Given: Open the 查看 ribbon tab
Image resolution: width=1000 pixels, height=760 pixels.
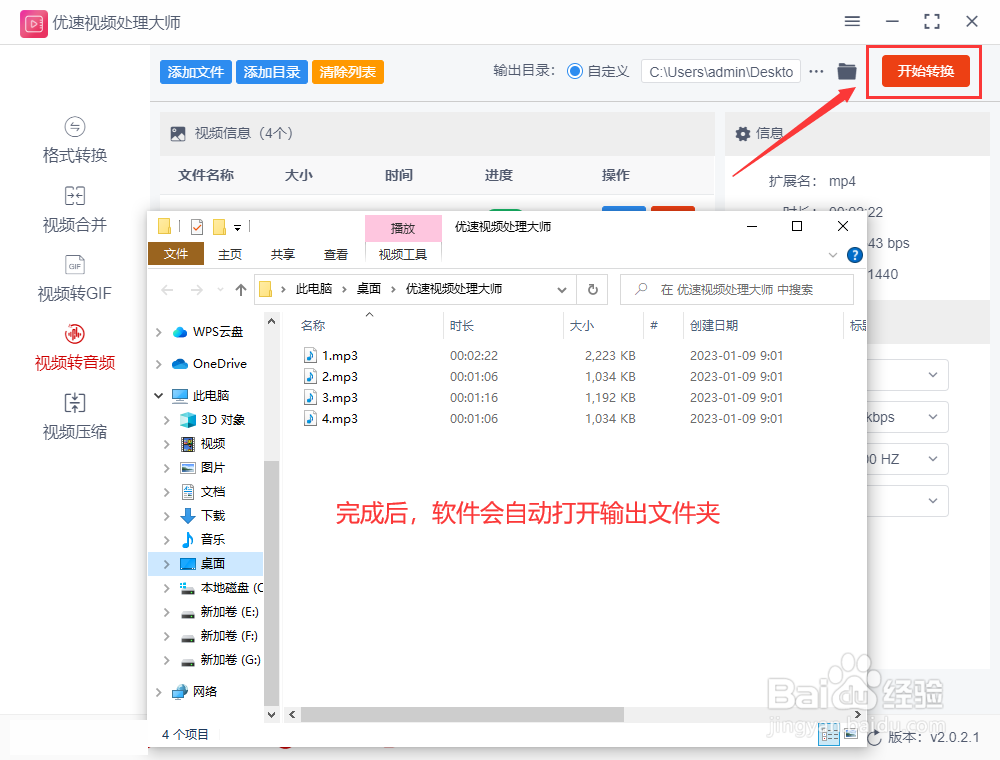Looking at the screenshot, I should pos(335,254).
